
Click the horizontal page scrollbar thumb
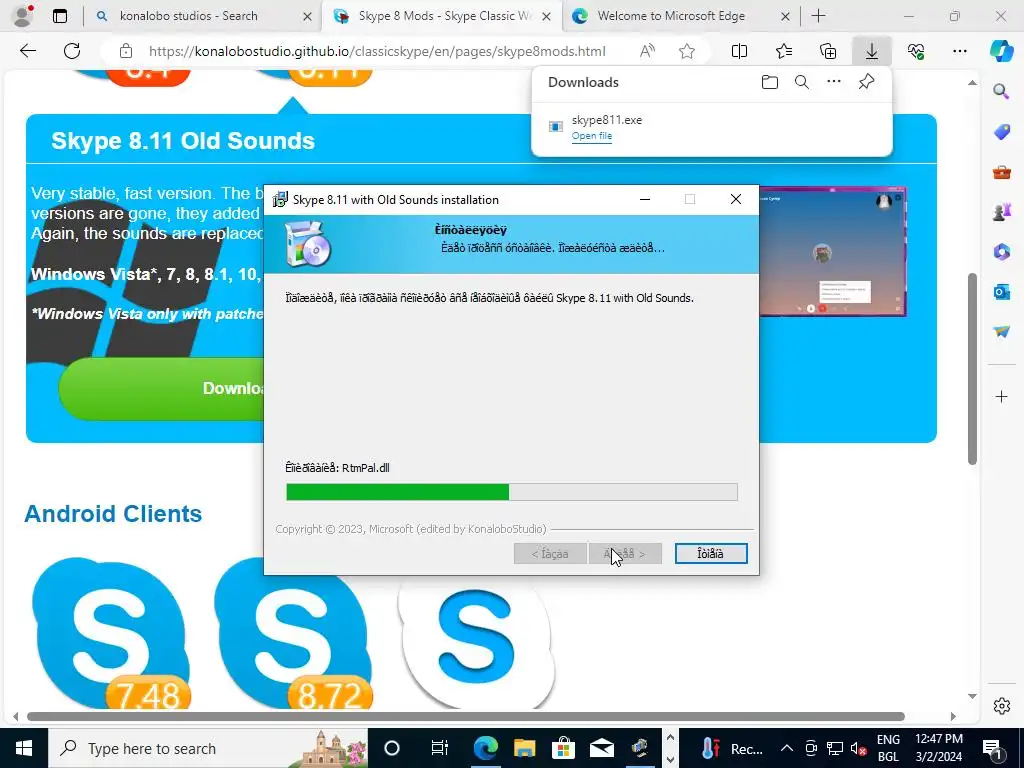466,716
